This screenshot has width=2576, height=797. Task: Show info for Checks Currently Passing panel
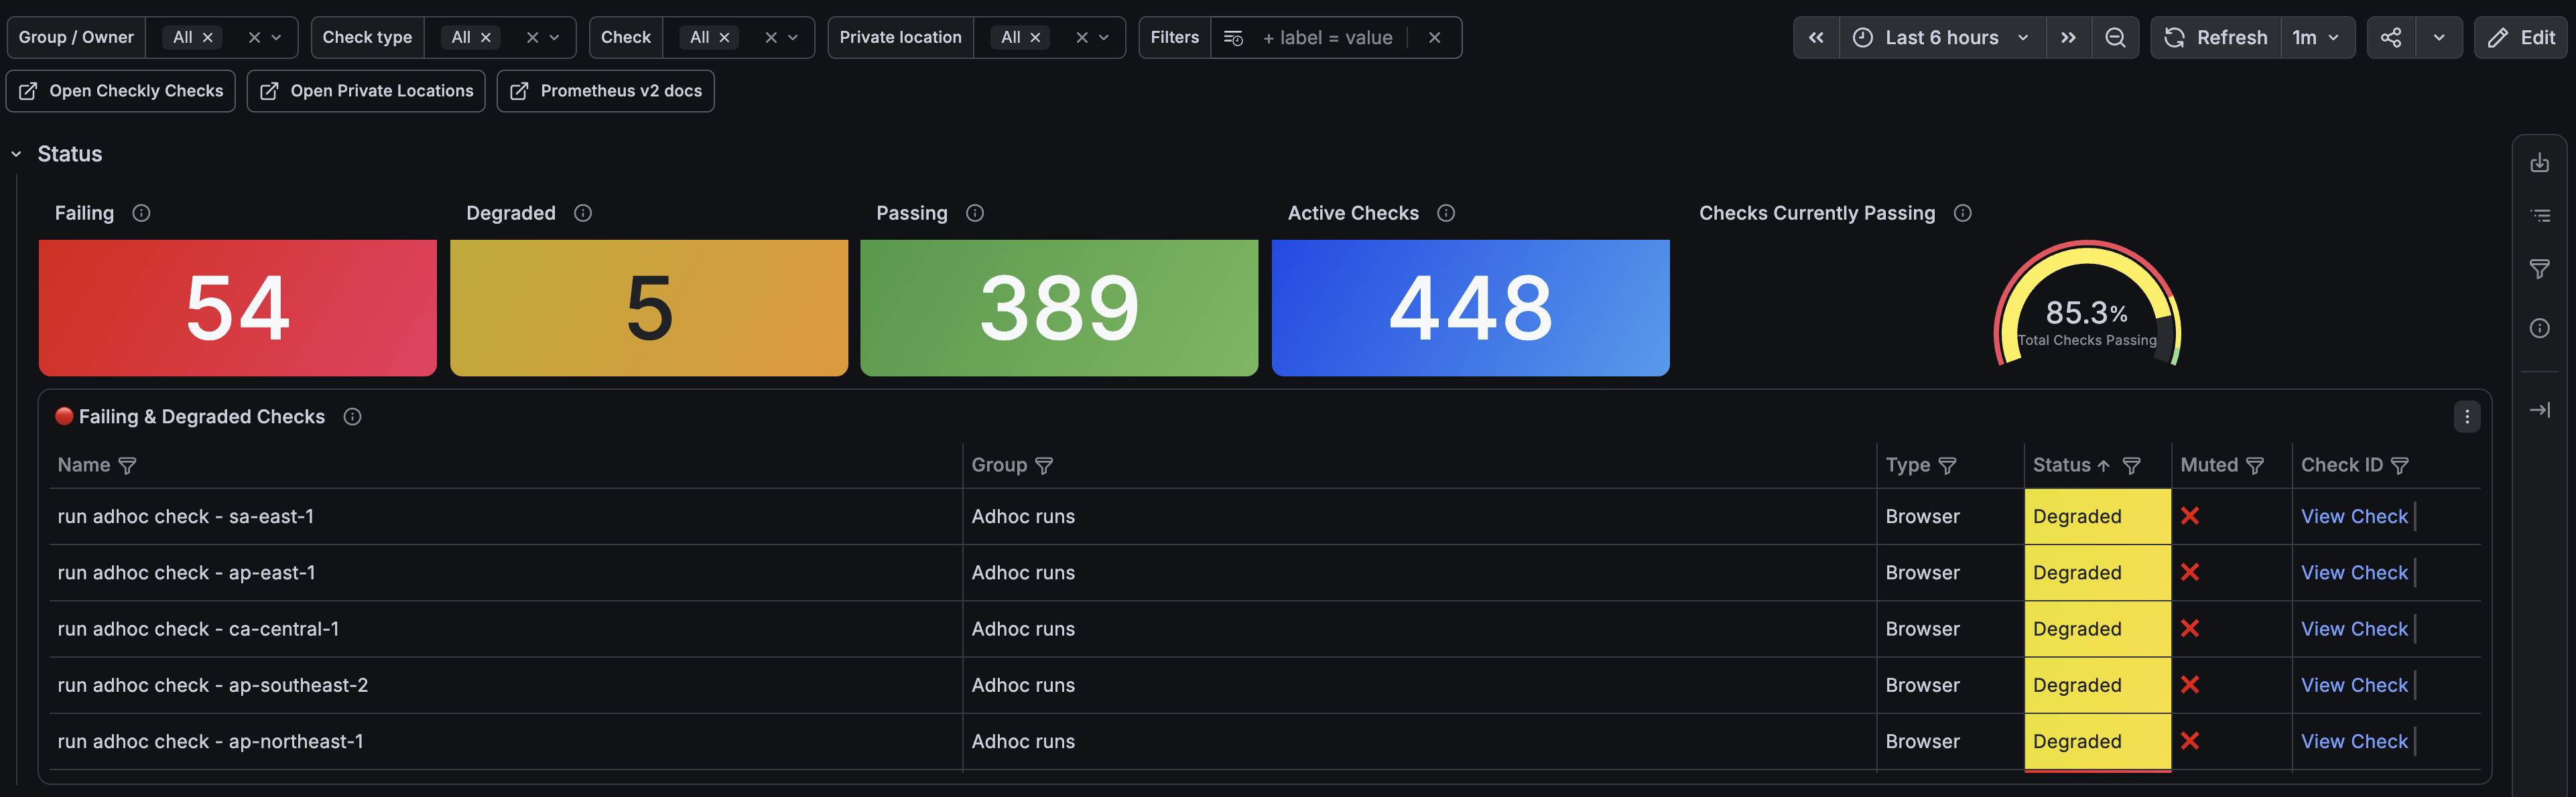pos(1963,213)
